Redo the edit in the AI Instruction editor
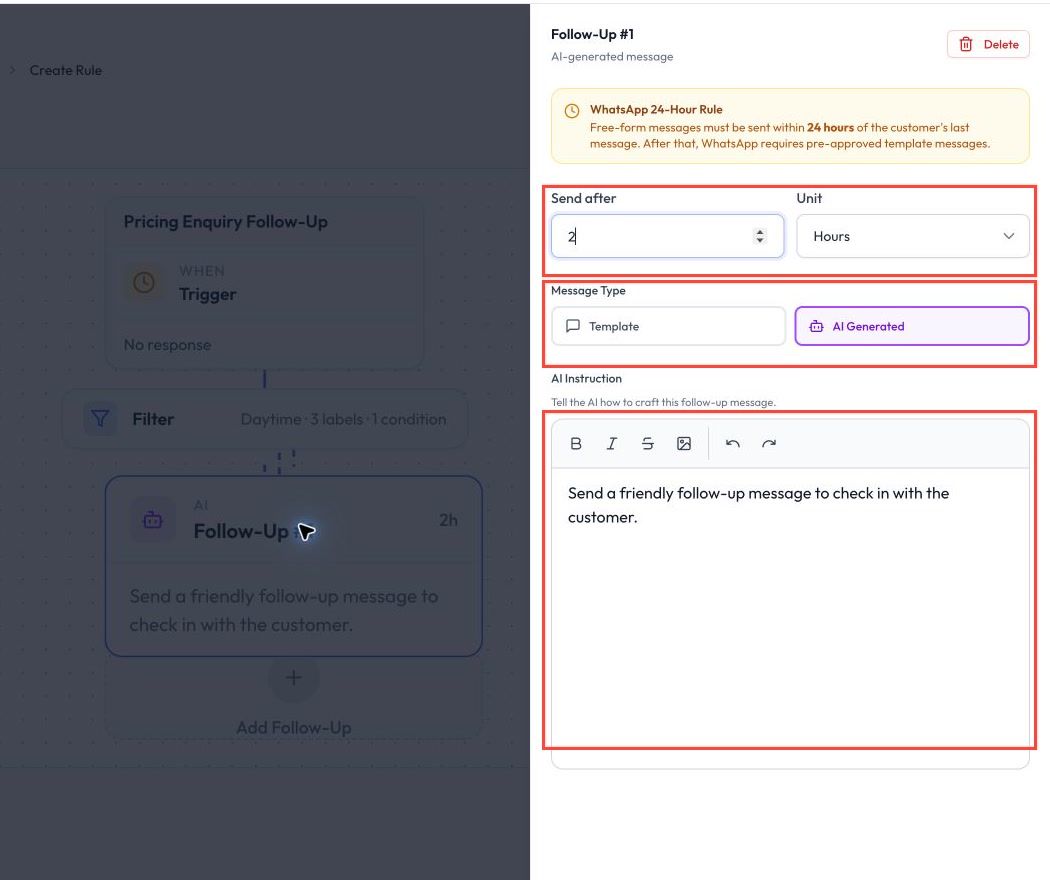 point(769,443)
